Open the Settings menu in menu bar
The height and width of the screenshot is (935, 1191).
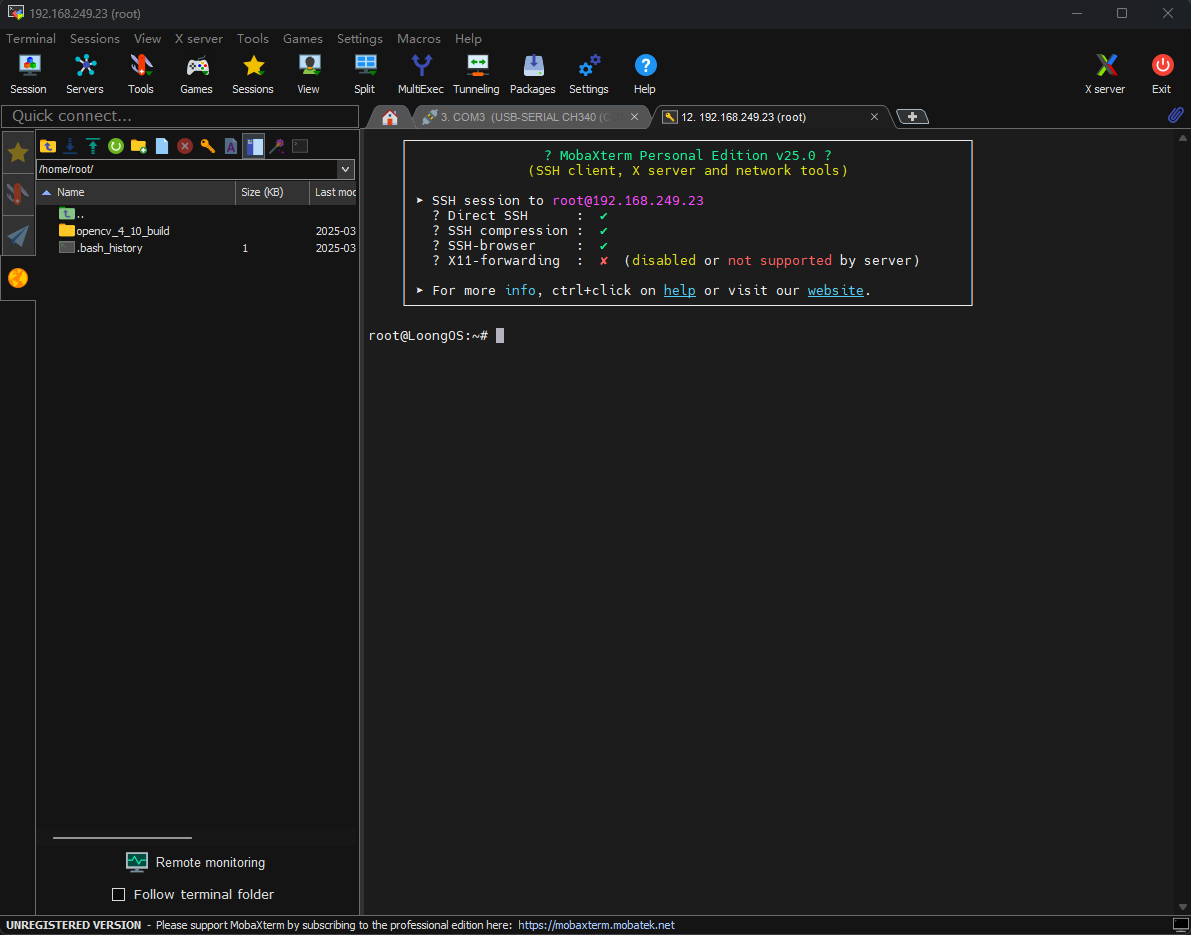pyautogui.click(x=360, y=39)
